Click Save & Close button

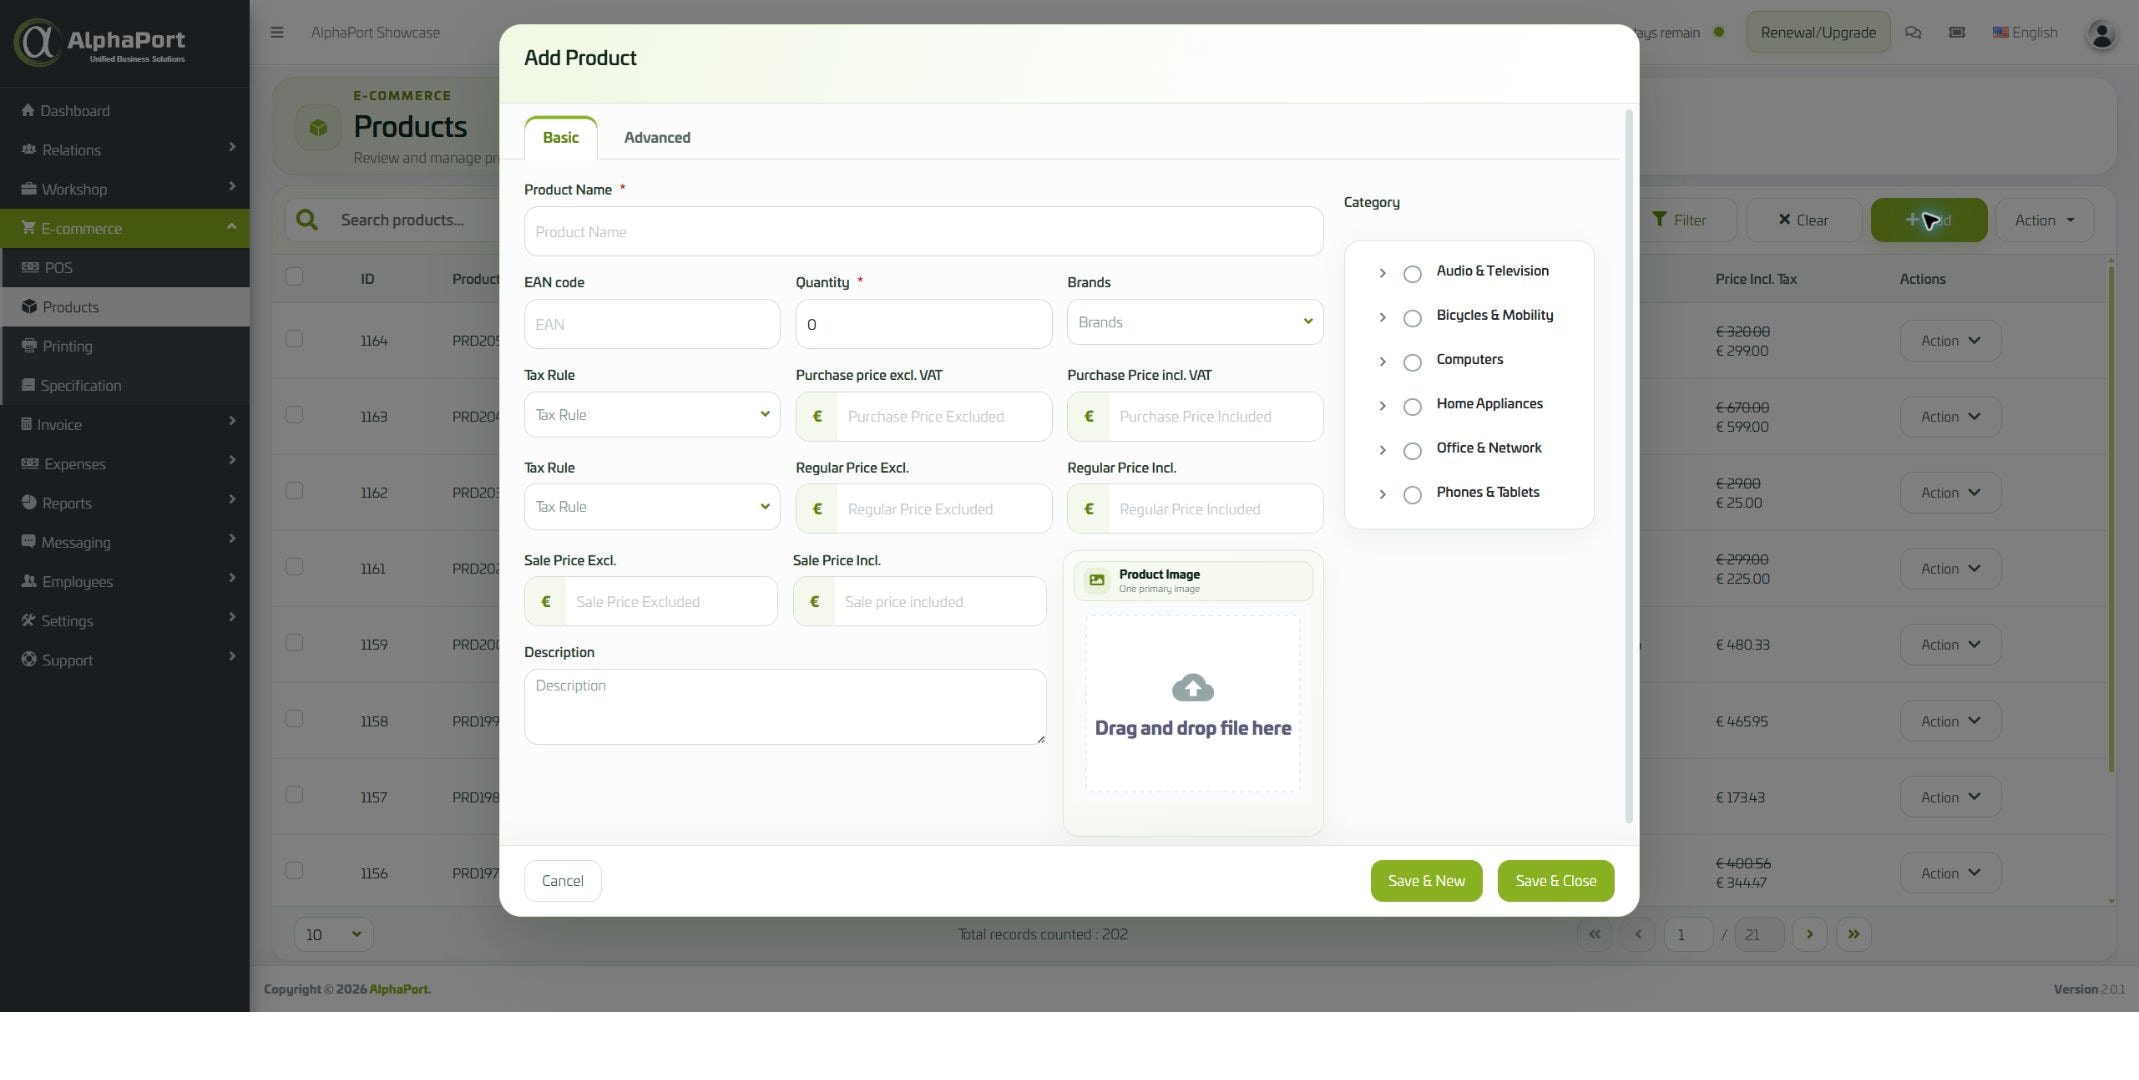click(1555, 881)
